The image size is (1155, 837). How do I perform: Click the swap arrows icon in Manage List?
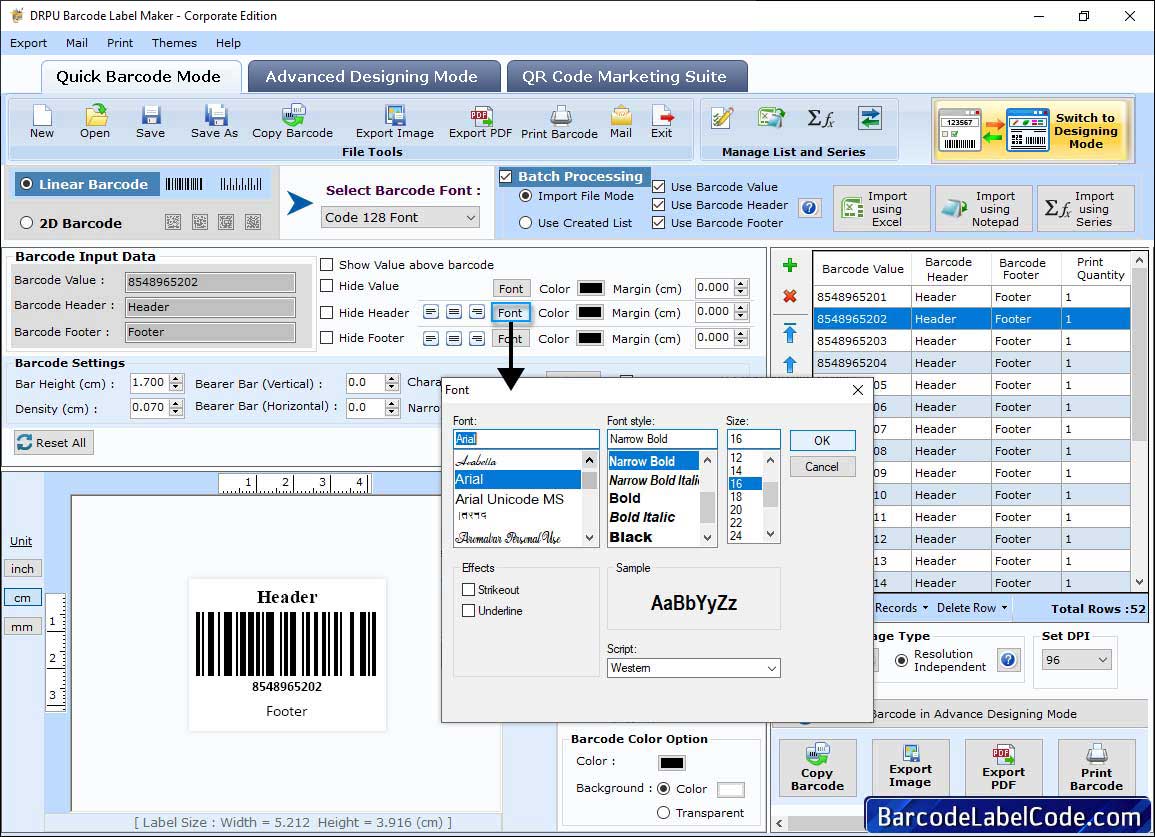870,118
